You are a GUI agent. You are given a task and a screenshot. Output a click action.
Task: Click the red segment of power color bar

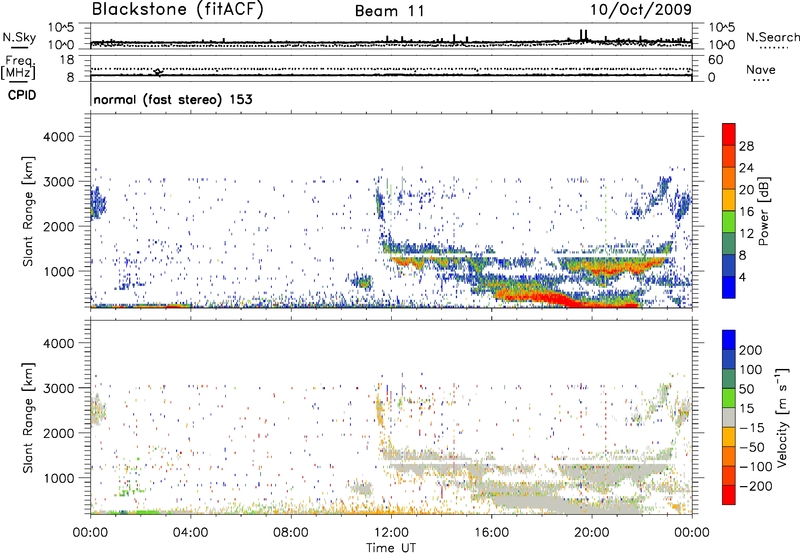click(729, 133)
